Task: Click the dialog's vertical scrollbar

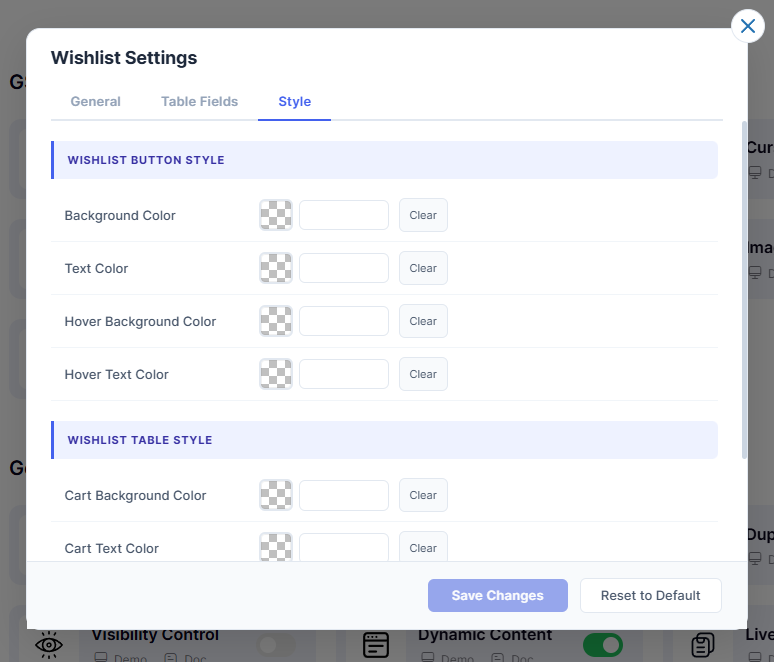Action: [743, 290]
